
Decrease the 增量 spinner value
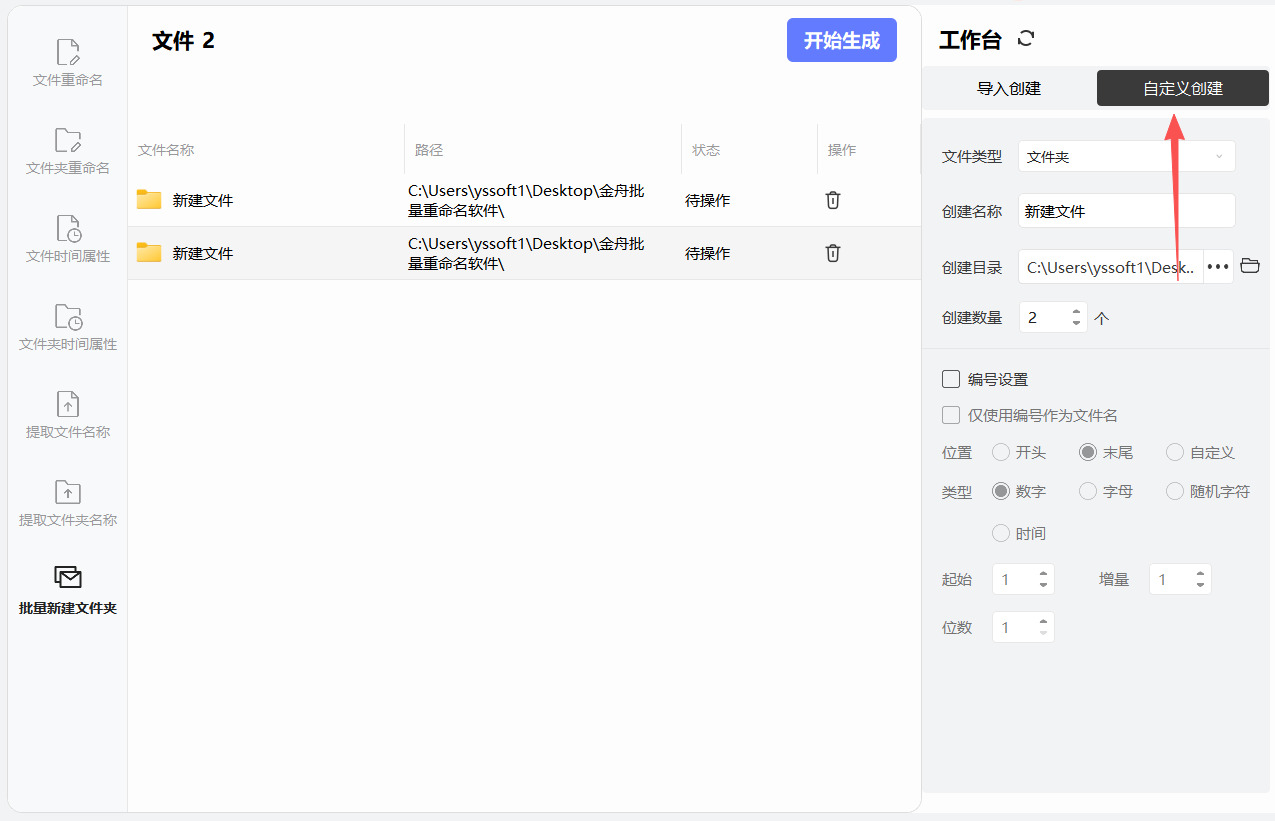pos(1200,585)
